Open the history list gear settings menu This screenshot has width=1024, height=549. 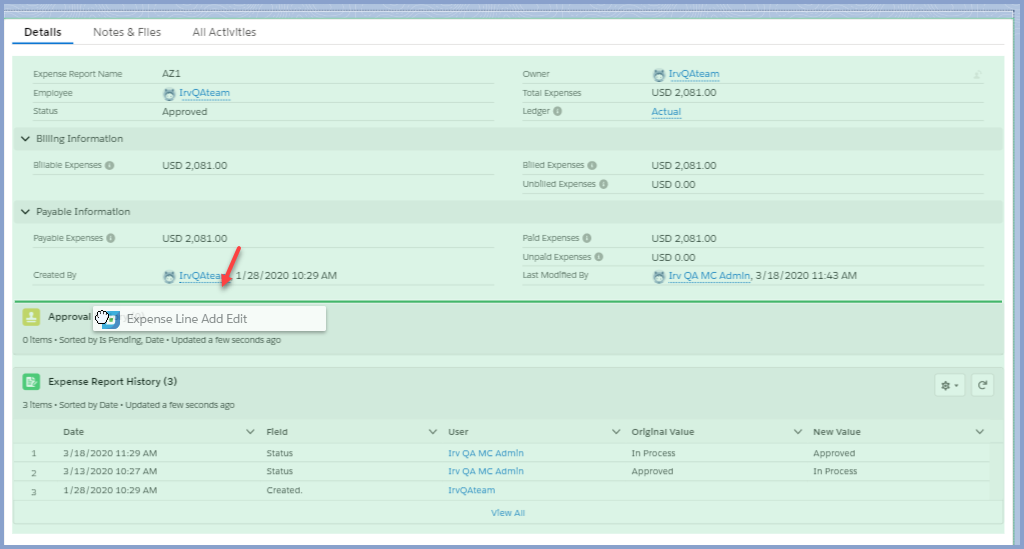coord(950,385)
